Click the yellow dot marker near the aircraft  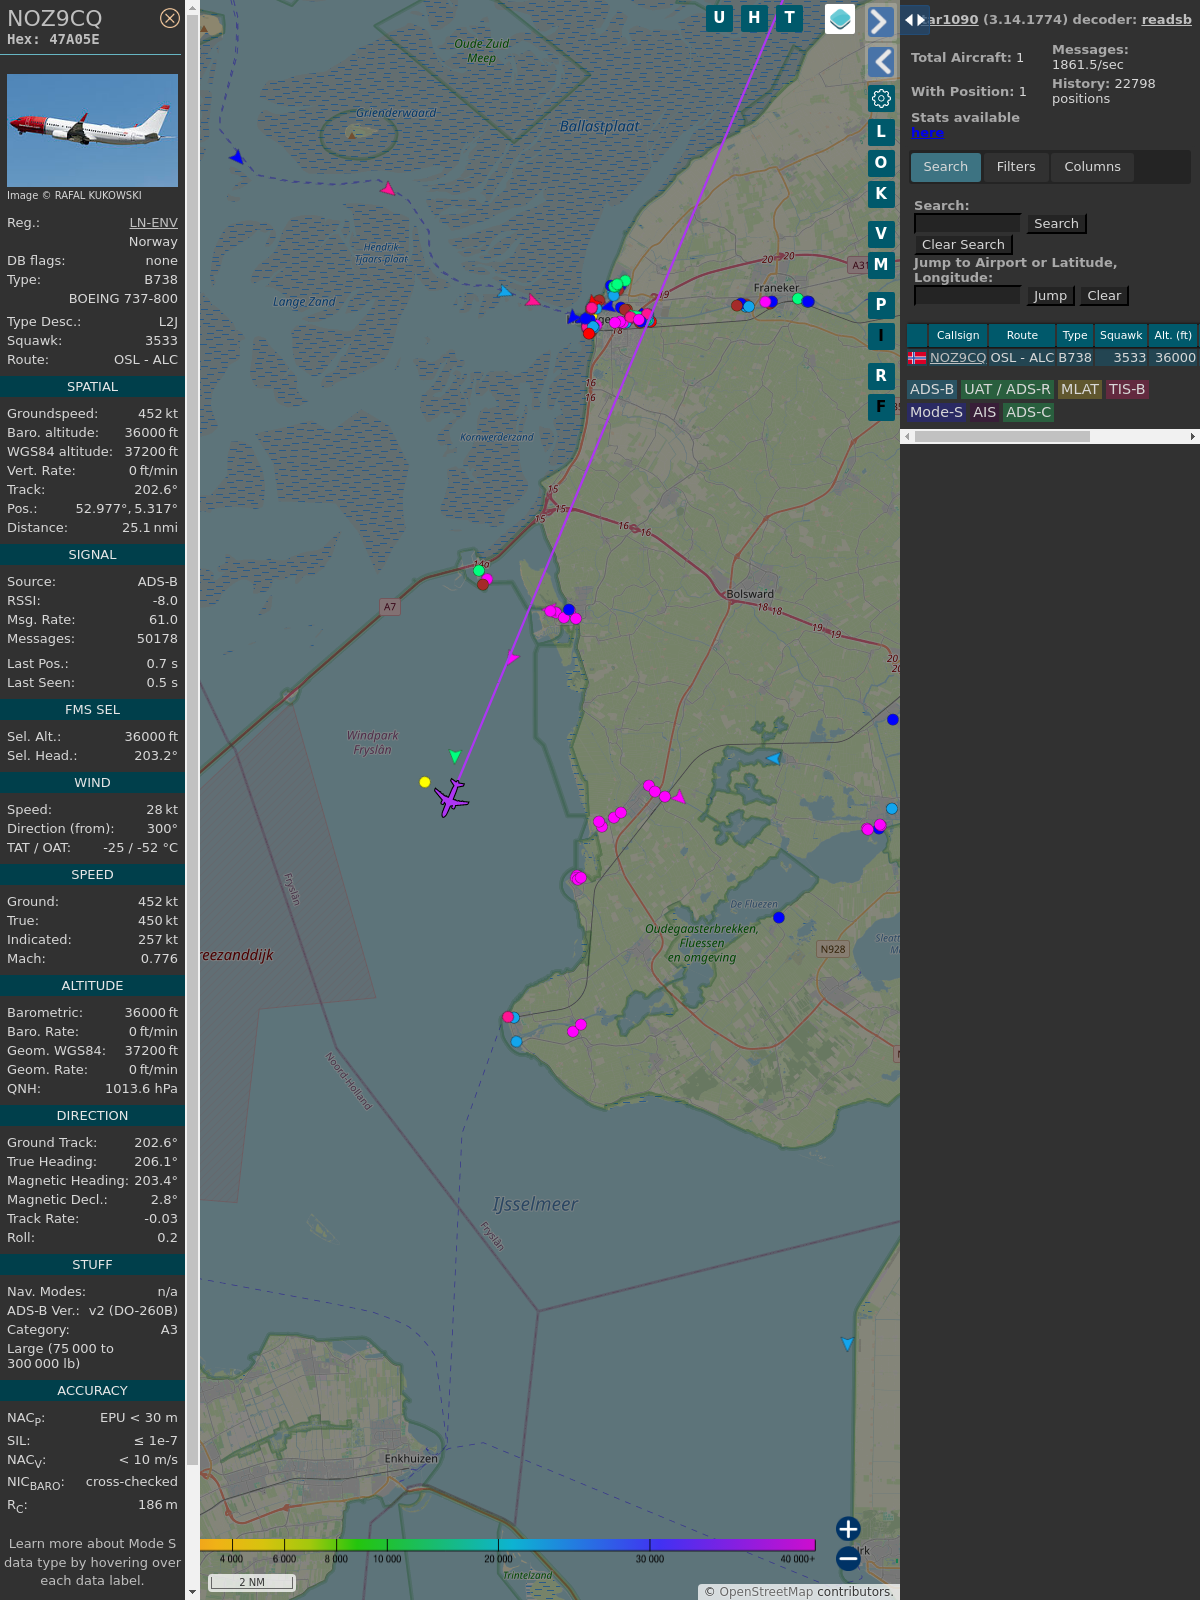click(425, 782)
